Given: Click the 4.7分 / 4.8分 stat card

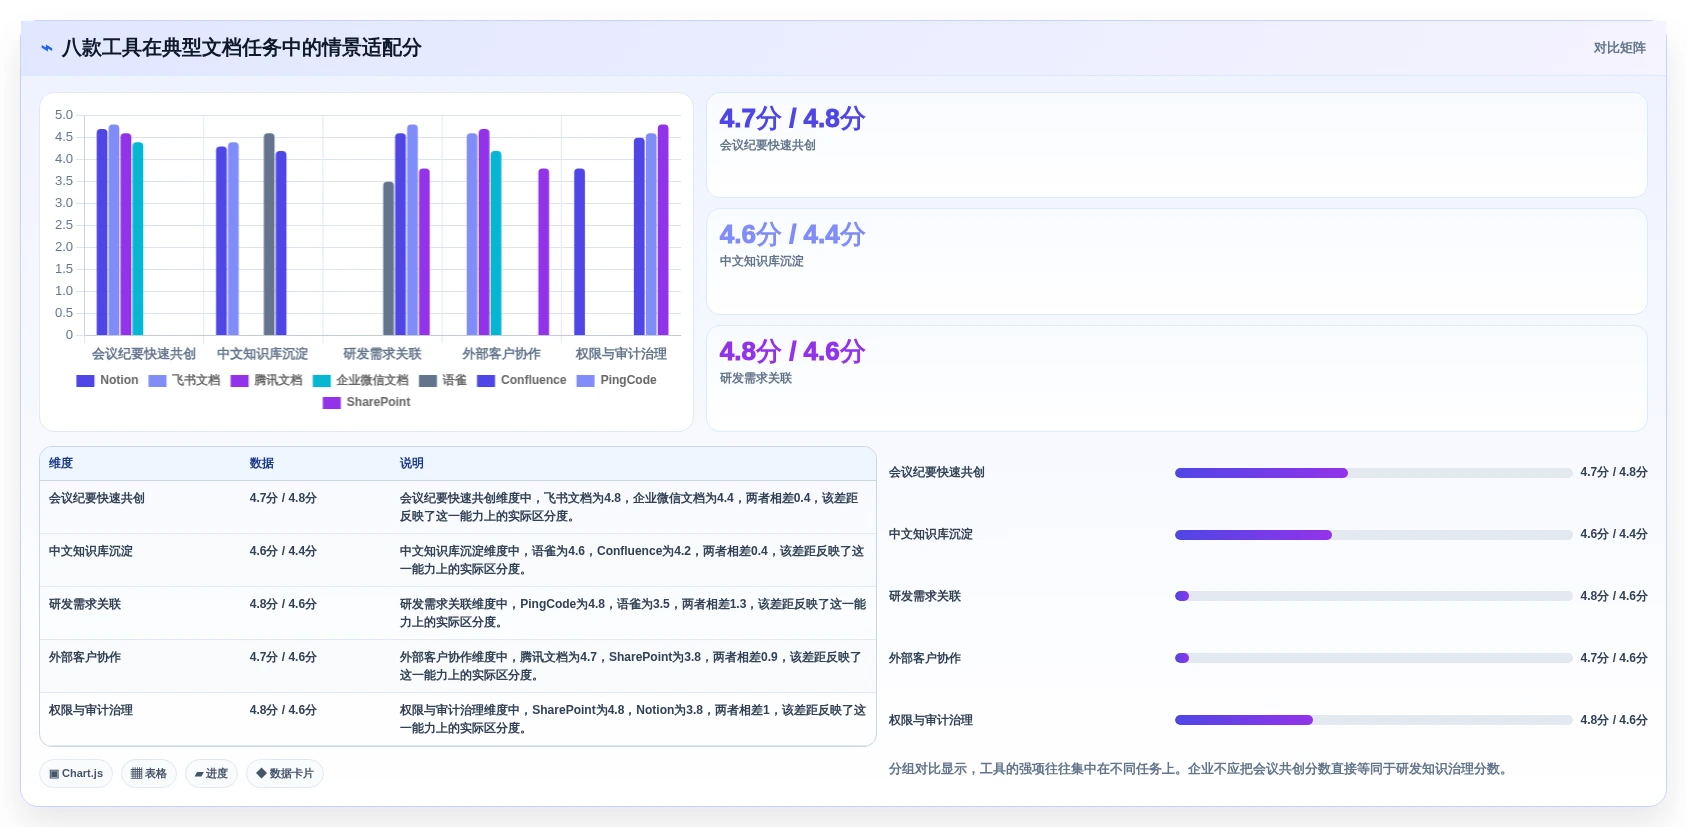Looking at the screenshot, I should [x=1176, y=145].
